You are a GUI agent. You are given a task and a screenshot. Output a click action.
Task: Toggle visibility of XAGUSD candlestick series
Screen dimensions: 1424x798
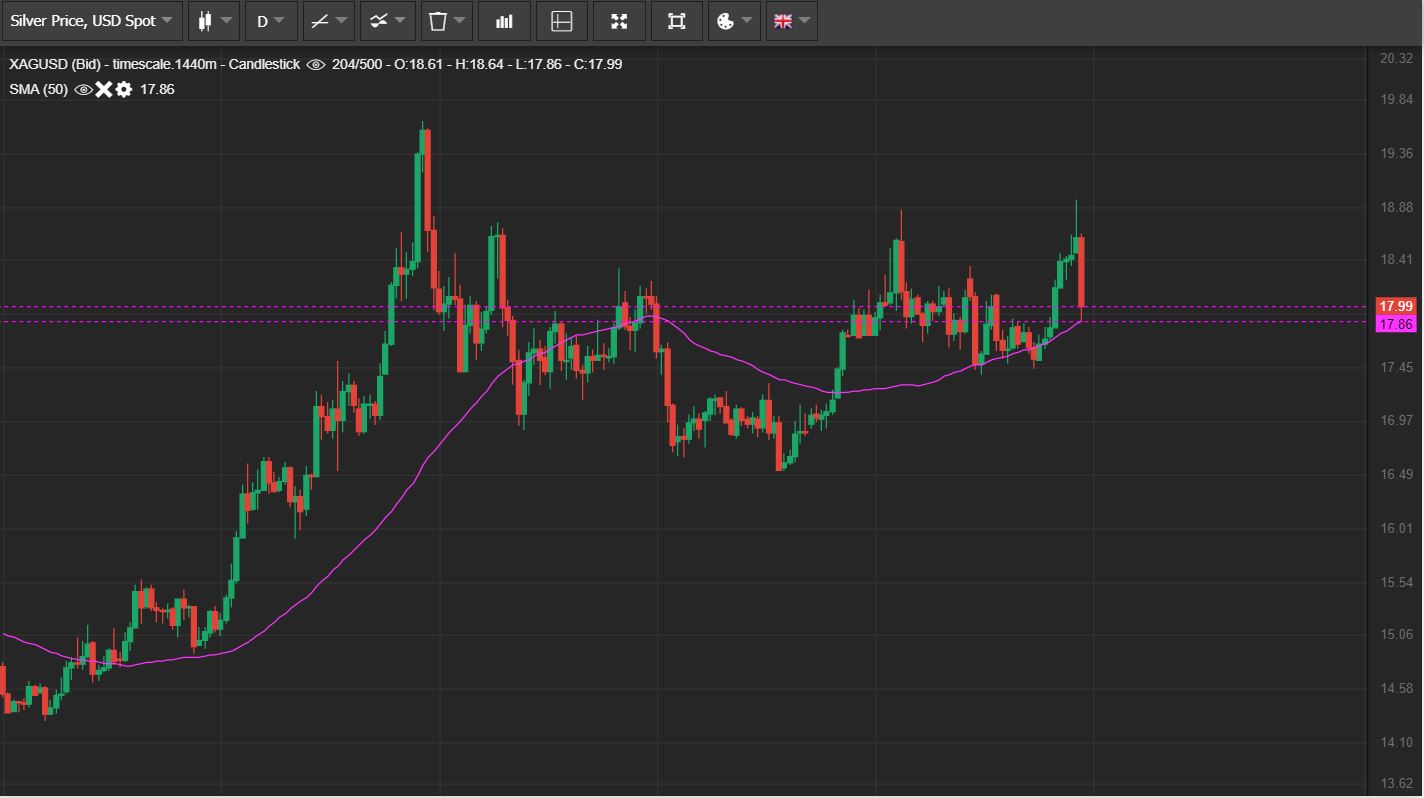(x=316, y=64)
